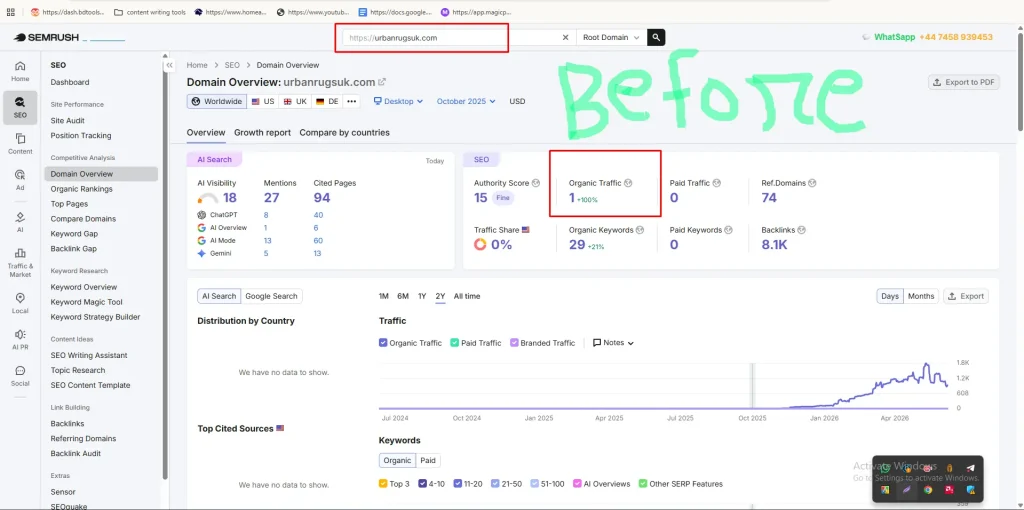
Task: Toggle the AI Overviews checkbox
Action: pos(577,484)
